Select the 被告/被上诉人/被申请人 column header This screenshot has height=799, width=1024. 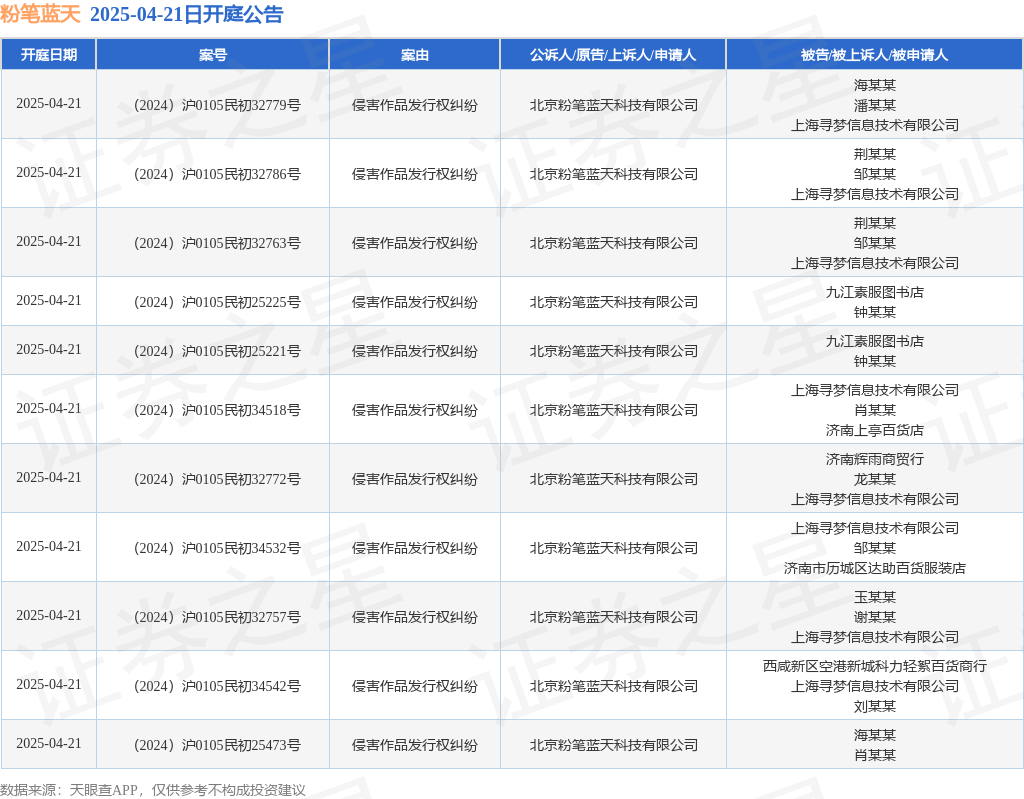[x=874, y=55]
